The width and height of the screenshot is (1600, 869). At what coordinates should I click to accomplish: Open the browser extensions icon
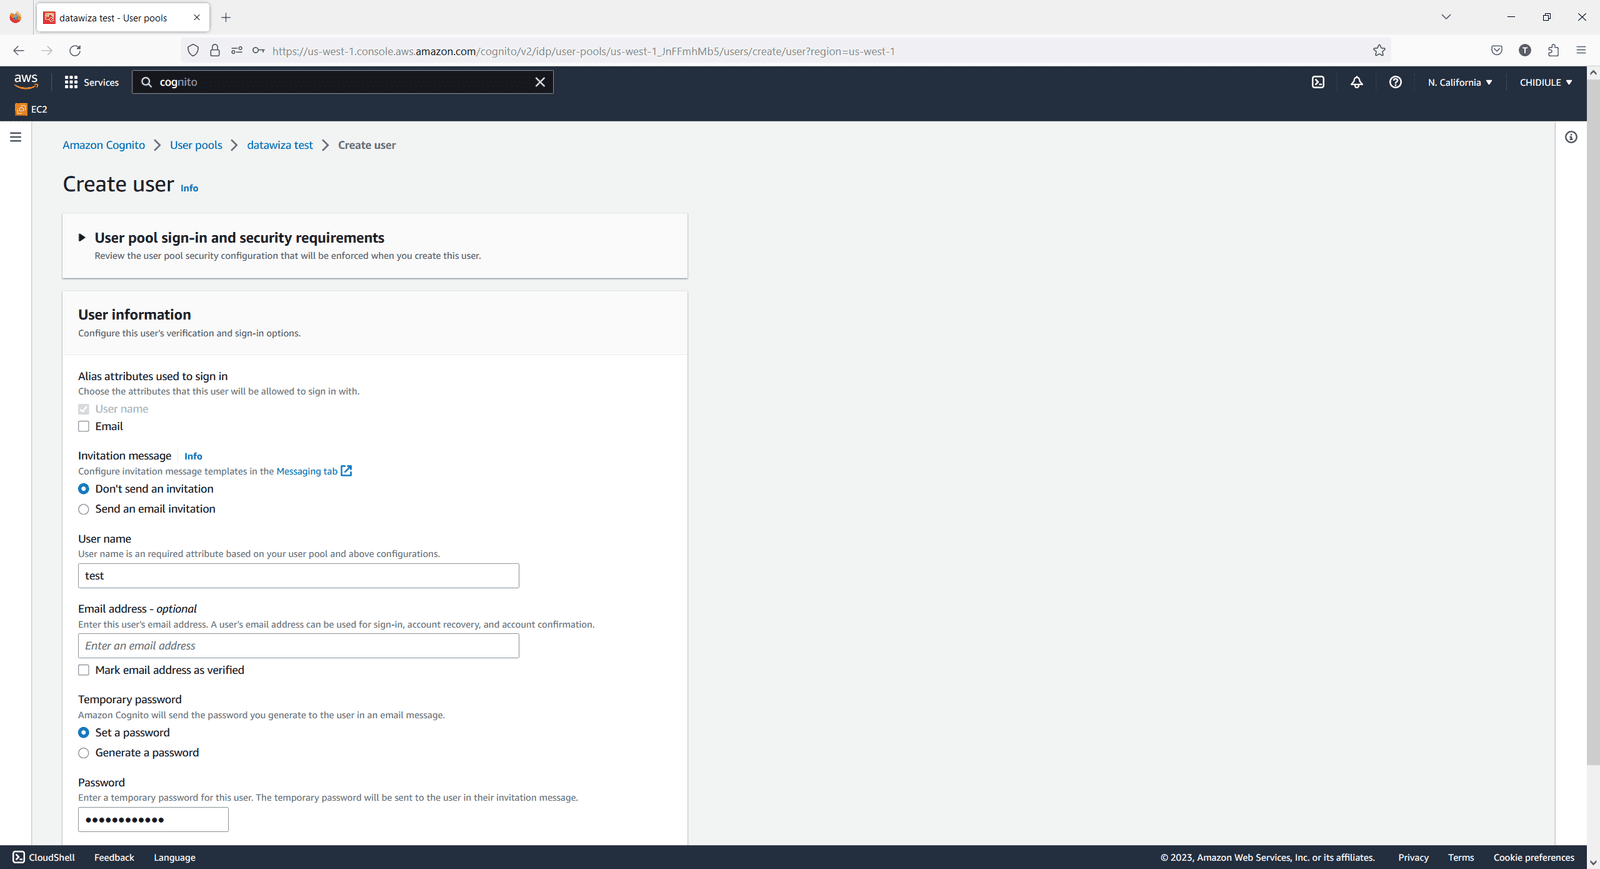click(x=1553, y=50)
